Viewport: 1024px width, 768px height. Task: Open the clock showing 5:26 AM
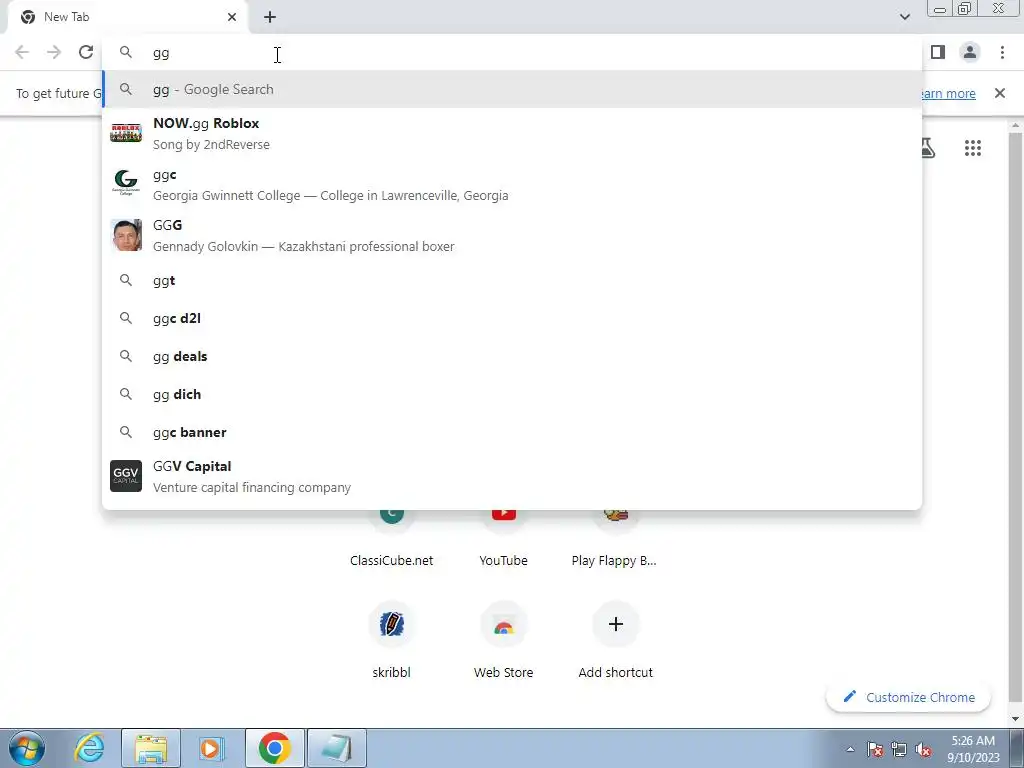pos(972,749)
